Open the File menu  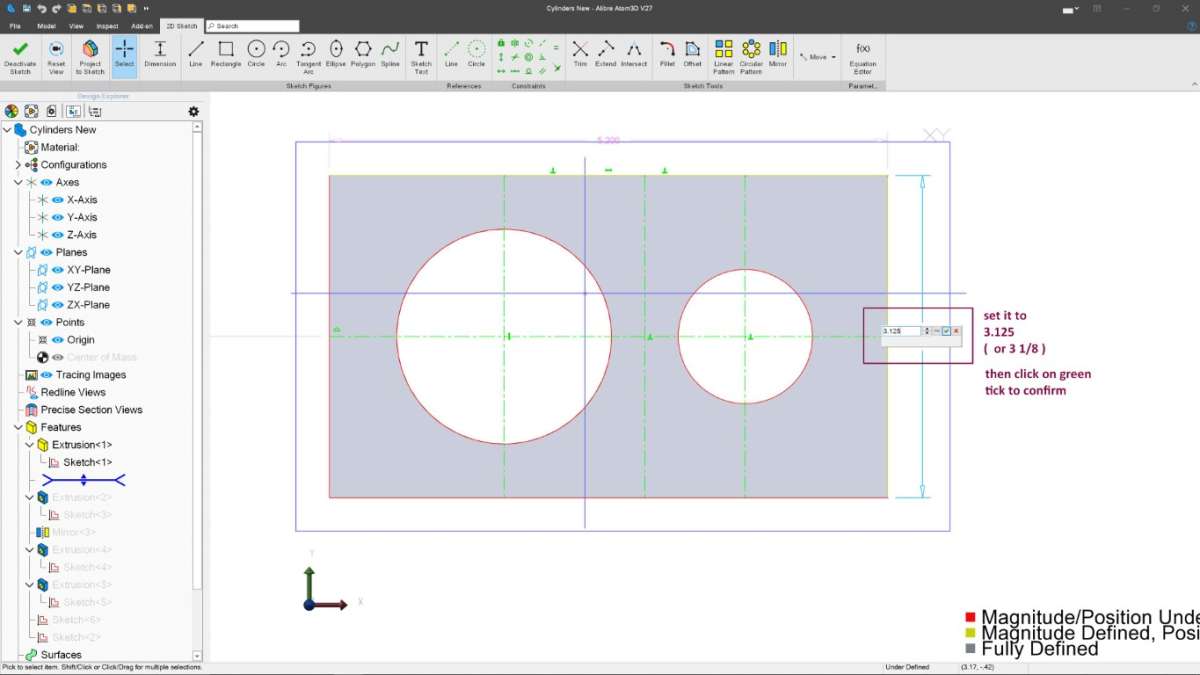(x=15, y=26)
